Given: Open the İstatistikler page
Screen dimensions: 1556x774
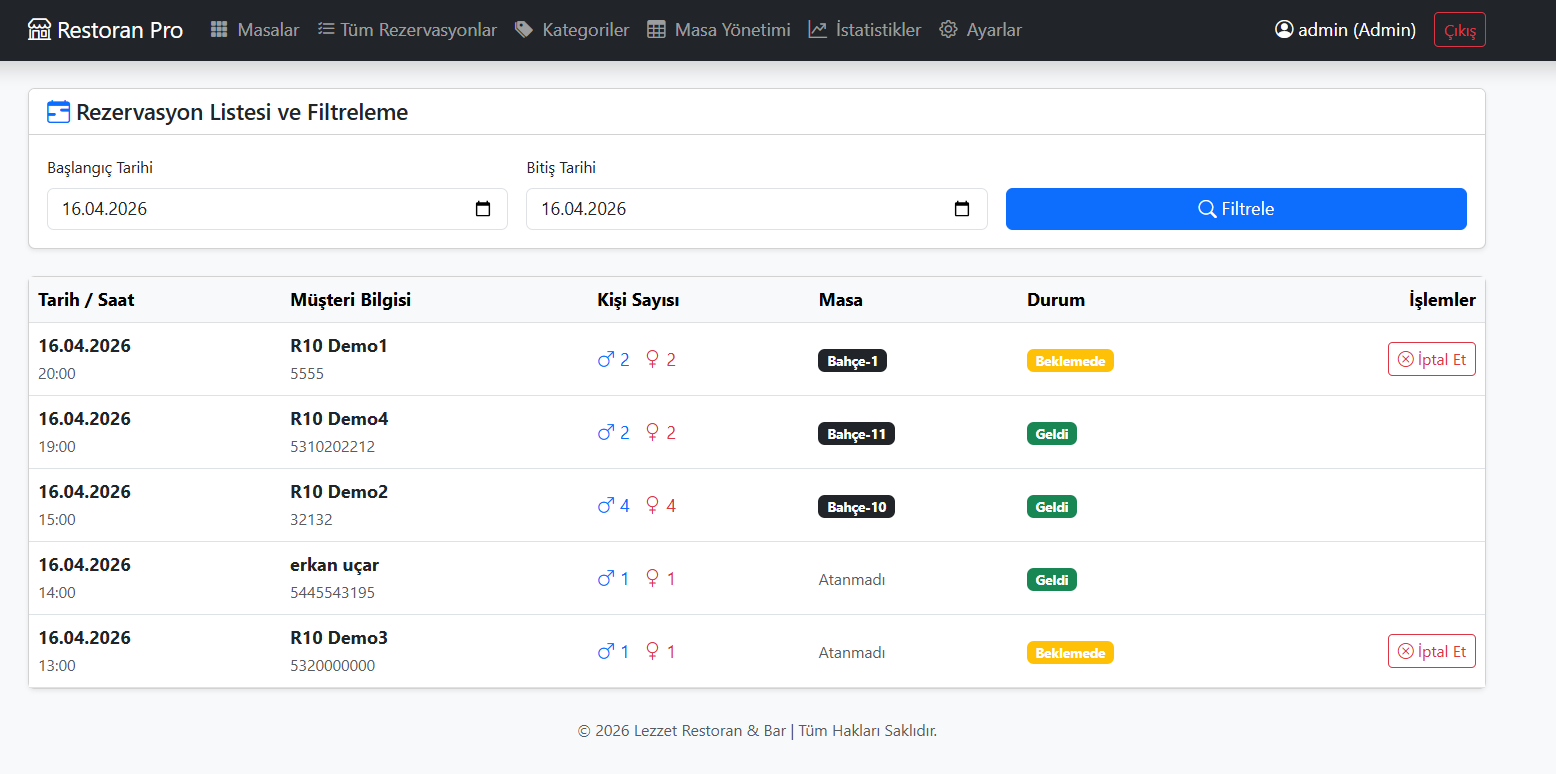Looking at the screenshot, I should pos(865,30).
